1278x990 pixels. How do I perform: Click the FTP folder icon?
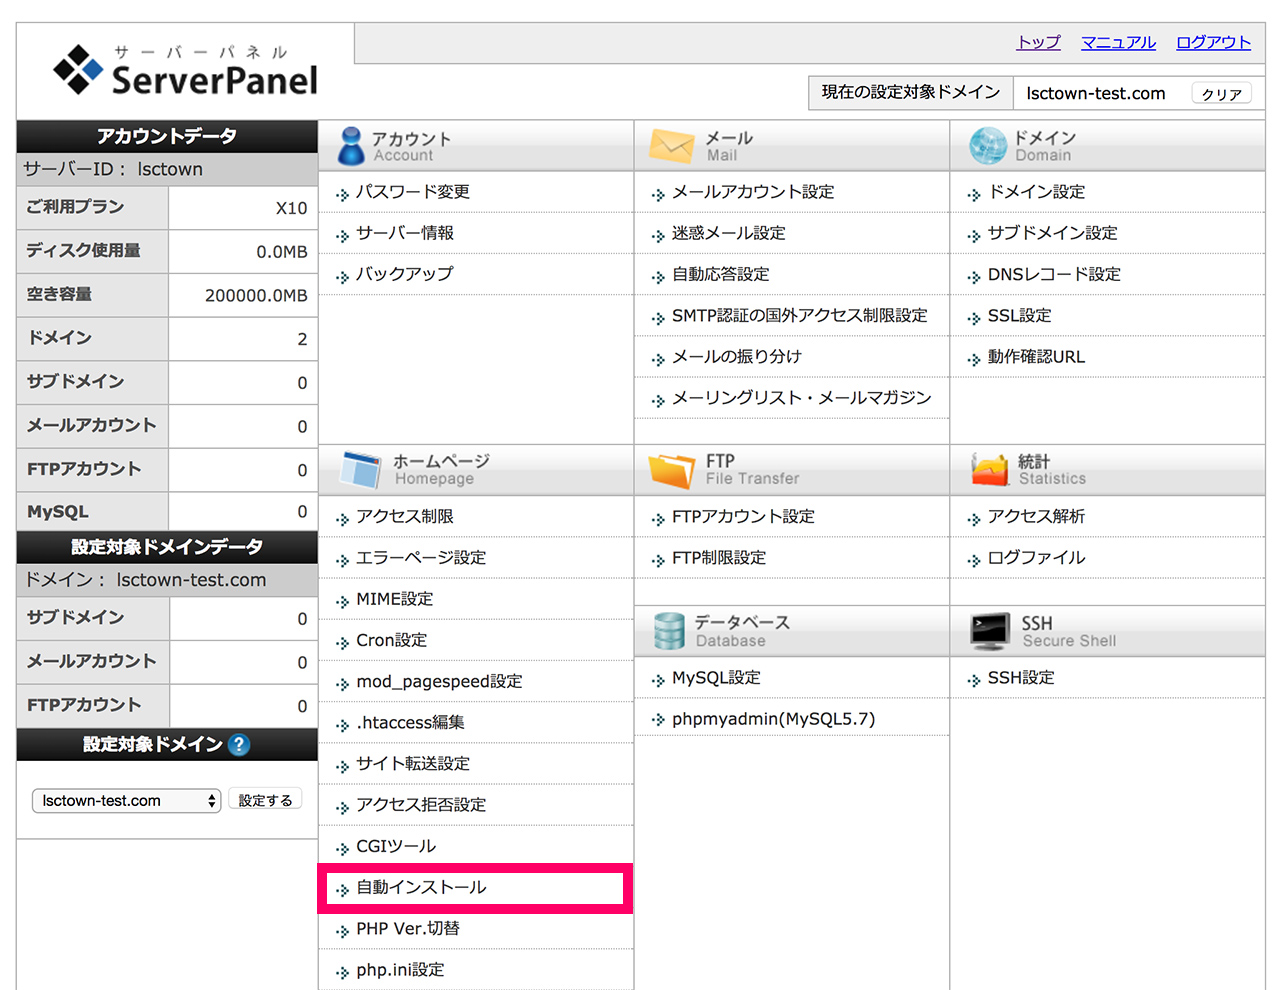[x=671, y=469]
